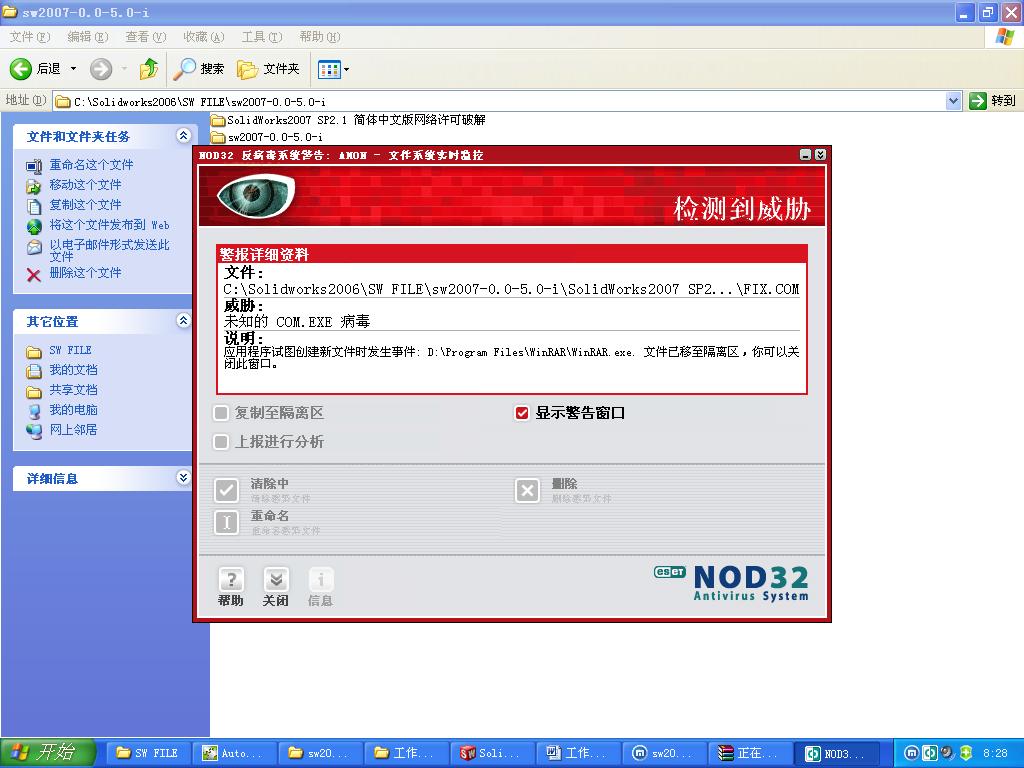Open 共享文档 in Other Places
The image size is (1024, 768).
click(73, 390)
